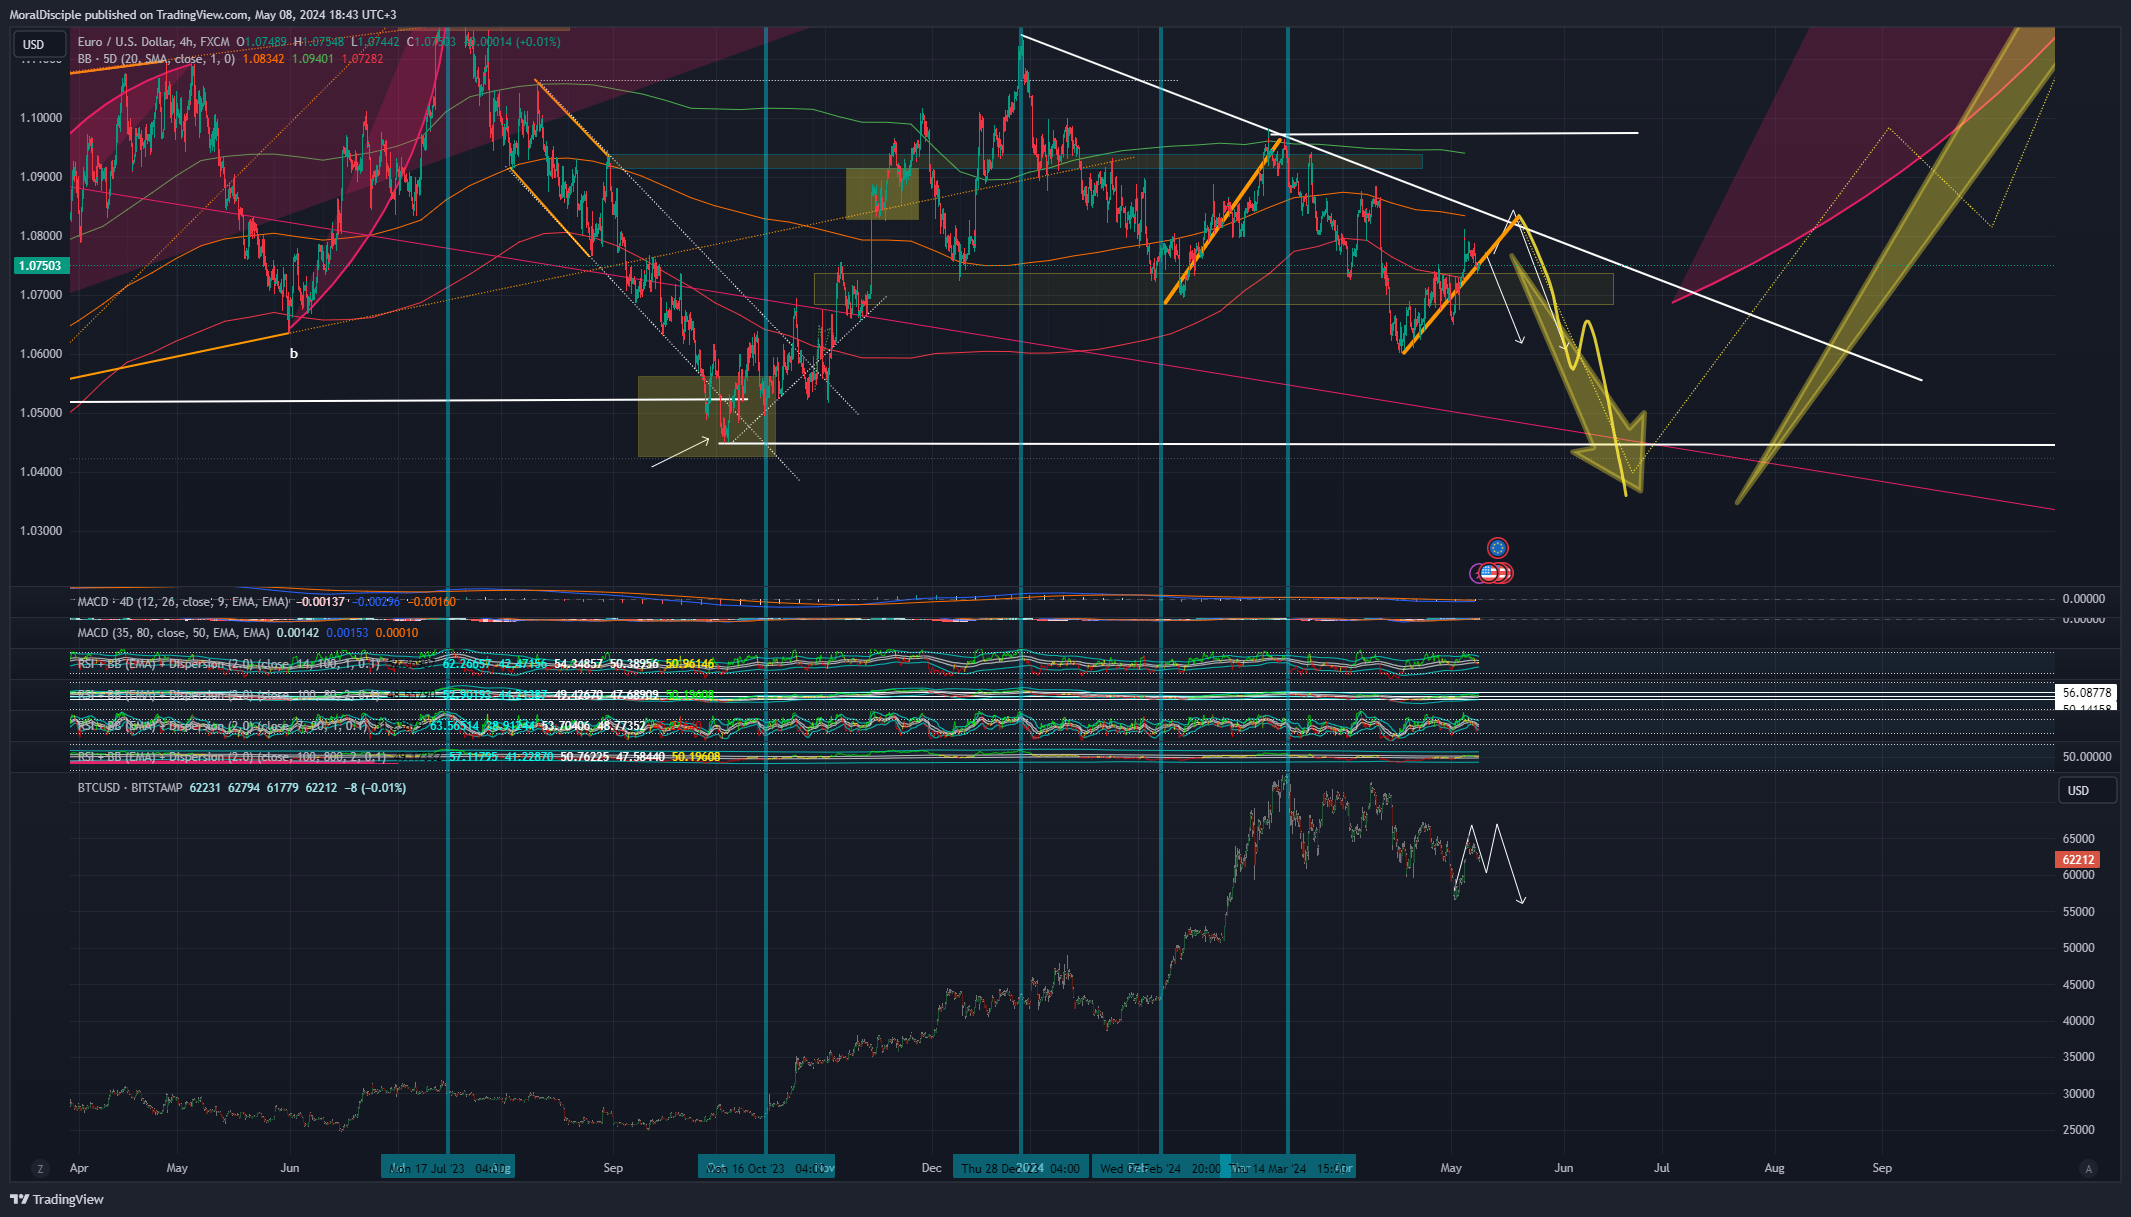Open the USD currency selector on BTCUSD pane
2131x1217 pixels.
click(2087, 790)
